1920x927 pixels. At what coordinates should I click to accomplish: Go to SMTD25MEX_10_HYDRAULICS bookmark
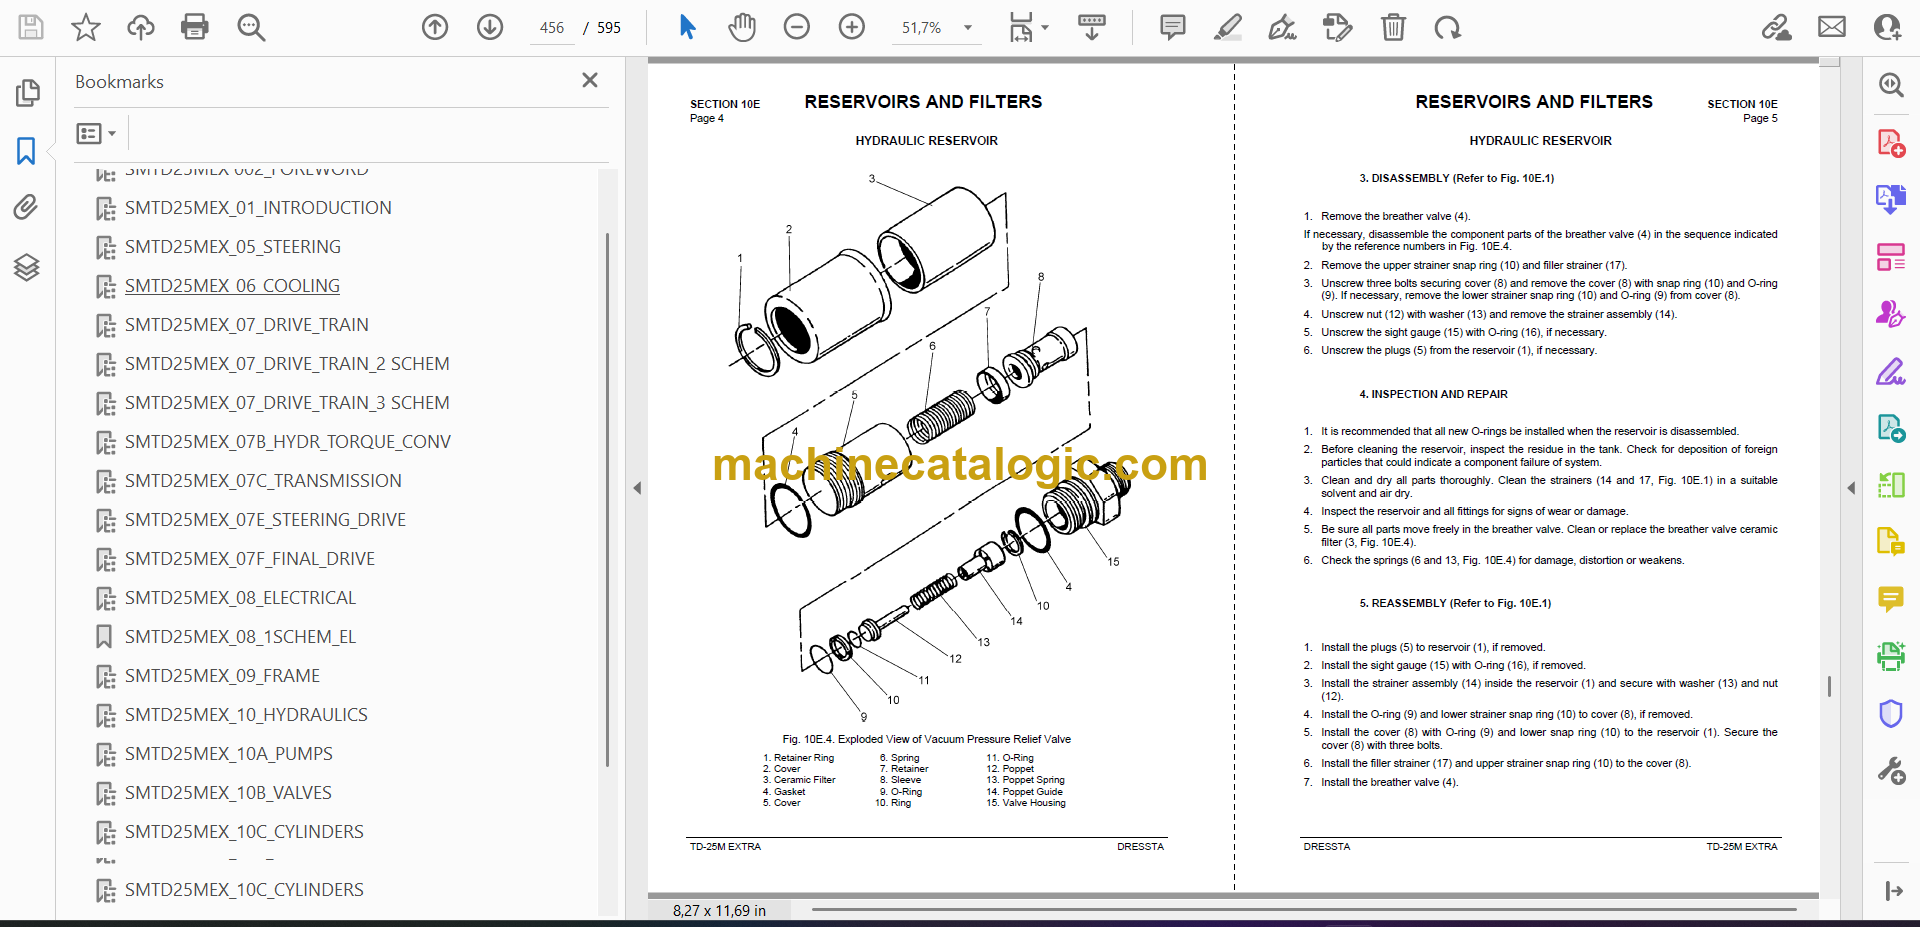click(246, 715)
